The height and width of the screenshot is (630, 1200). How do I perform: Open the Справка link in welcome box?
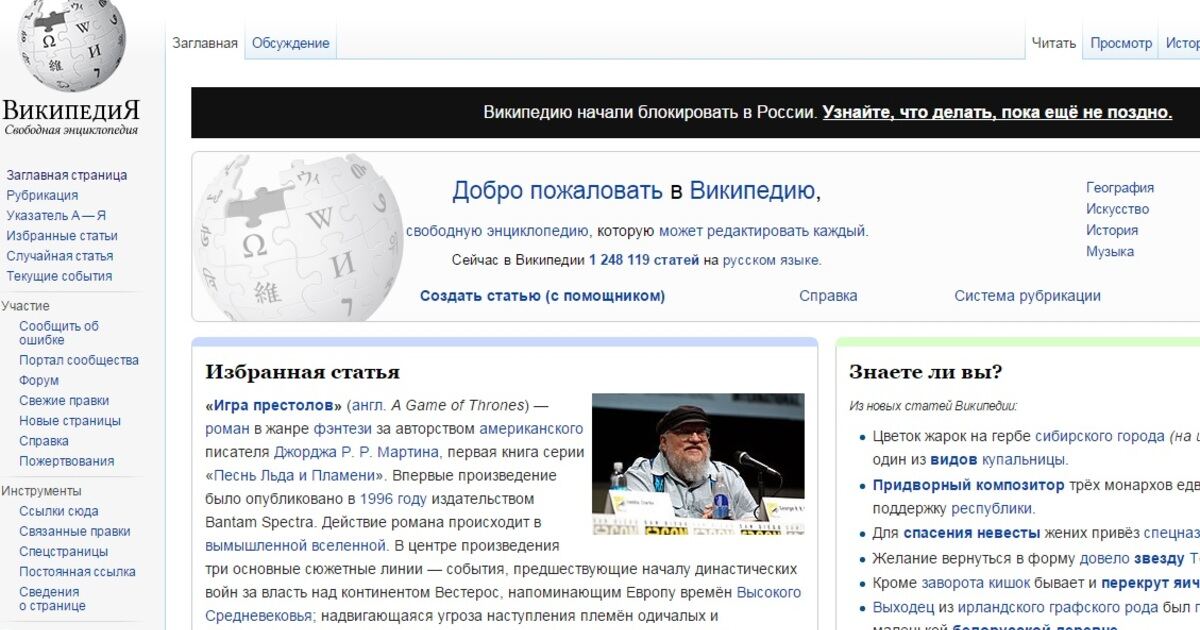[828, 296]
